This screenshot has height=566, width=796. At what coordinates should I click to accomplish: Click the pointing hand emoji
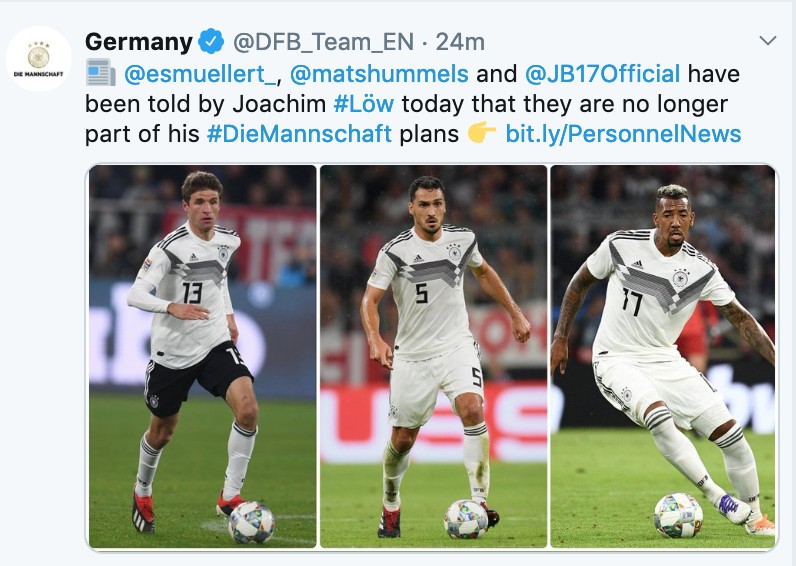482,133
